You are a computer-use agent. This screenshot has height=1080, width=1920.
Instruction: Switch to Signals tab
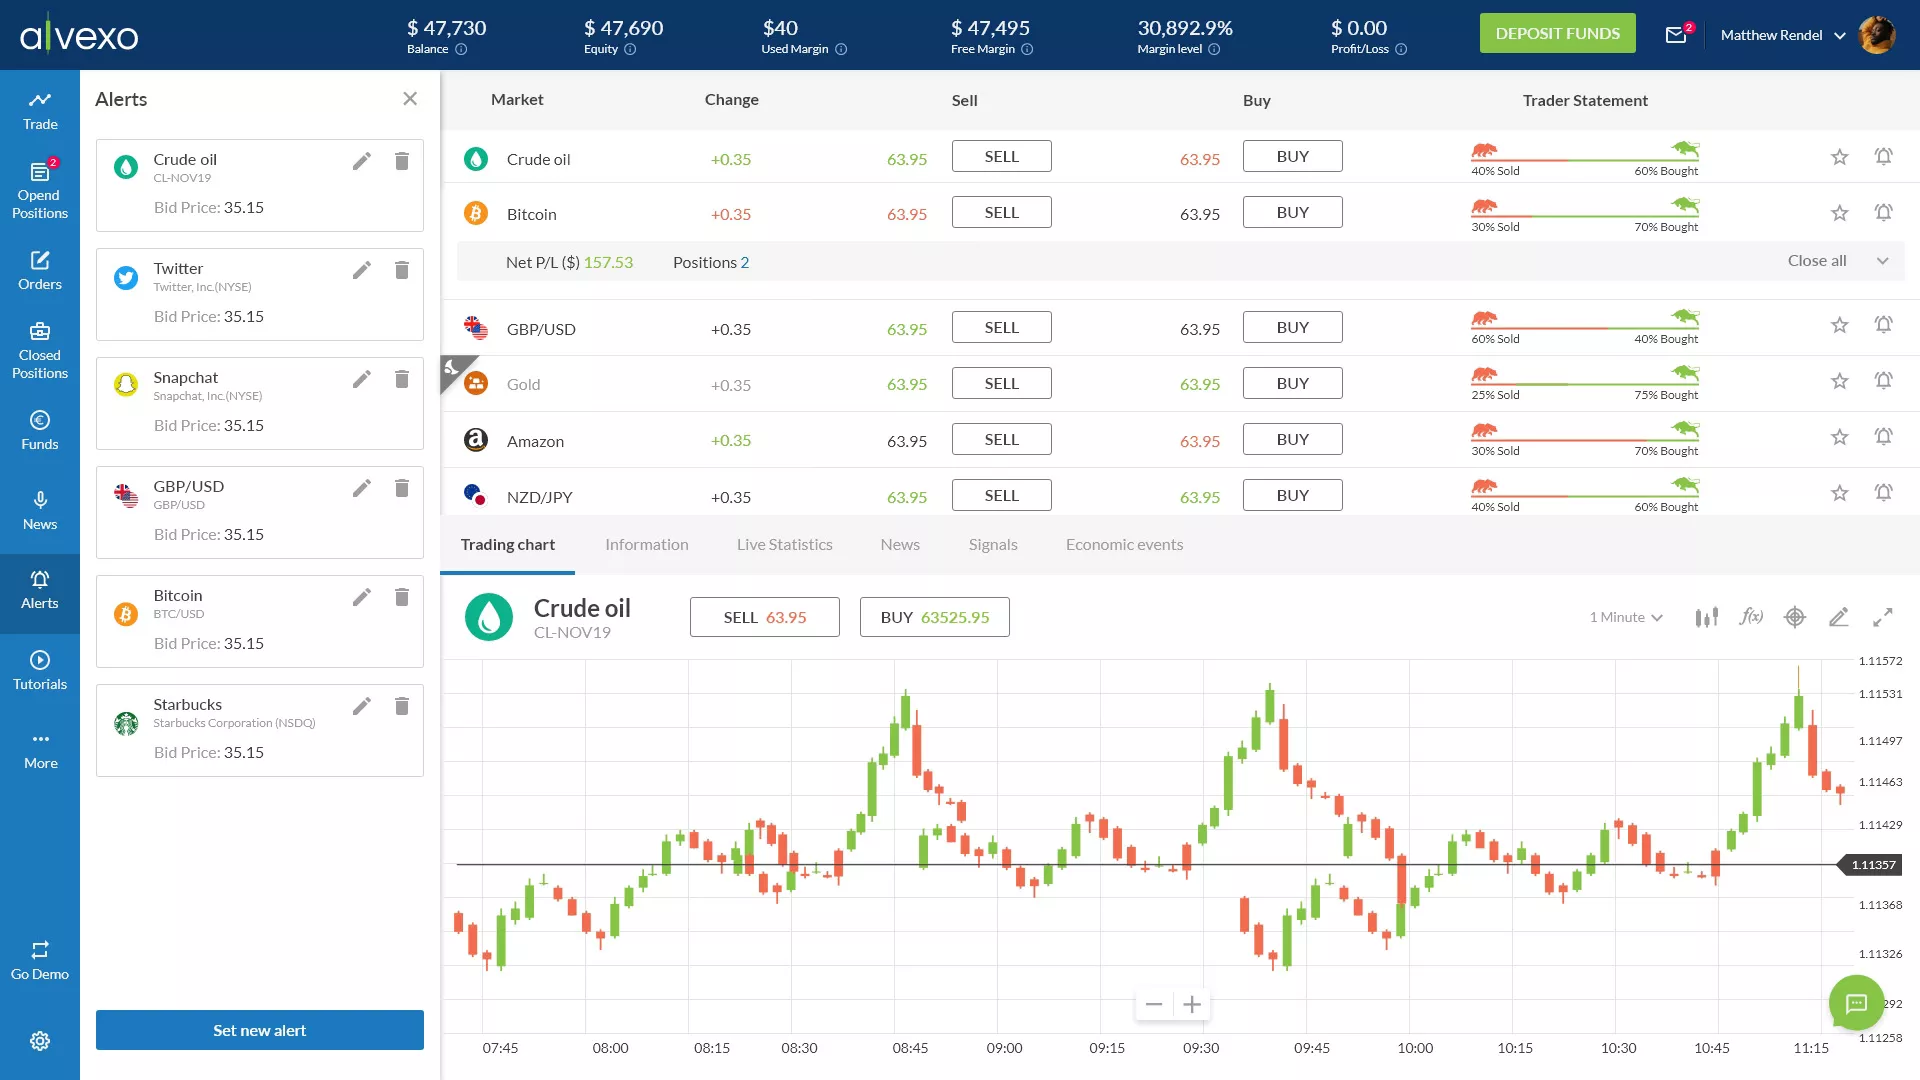pos(993,545)
